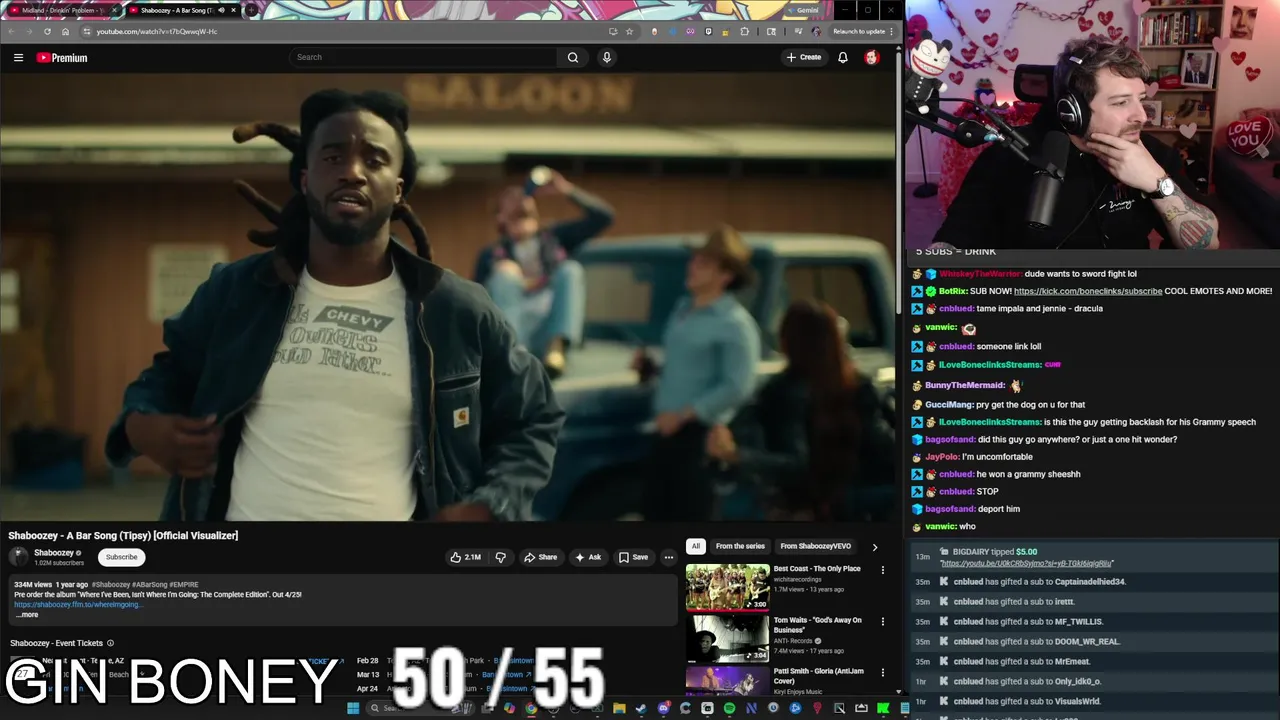Viewport: 1280px width, 720px height.
Task: Expand description with ...more
Action: click(x=27, y=615)
